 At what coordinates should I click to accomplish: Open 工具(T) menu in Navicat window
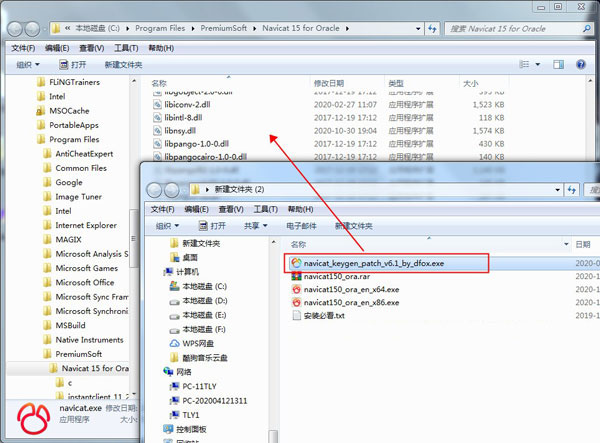tap(126, 48)
